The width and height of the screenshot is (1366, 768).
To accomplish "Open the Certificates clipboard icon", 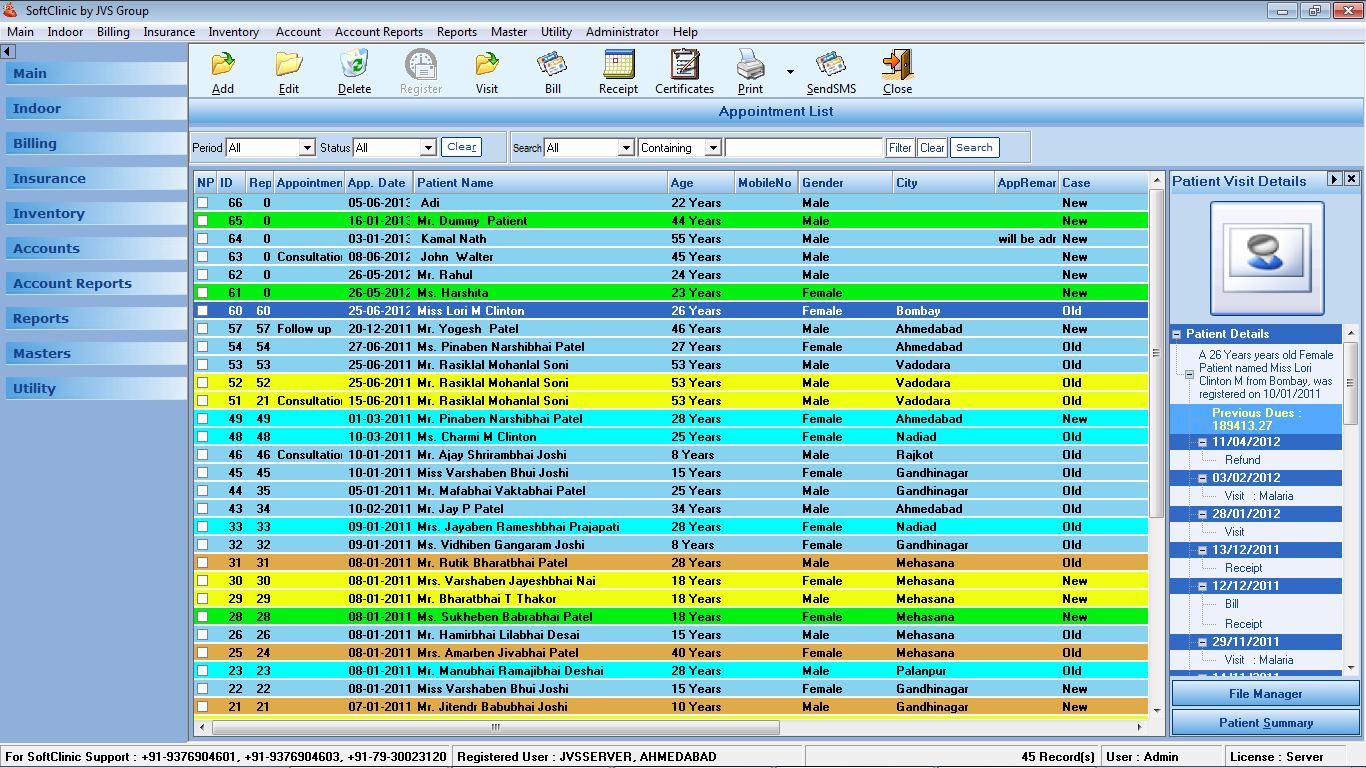I will pyautogui.click(x=684, y=66).
